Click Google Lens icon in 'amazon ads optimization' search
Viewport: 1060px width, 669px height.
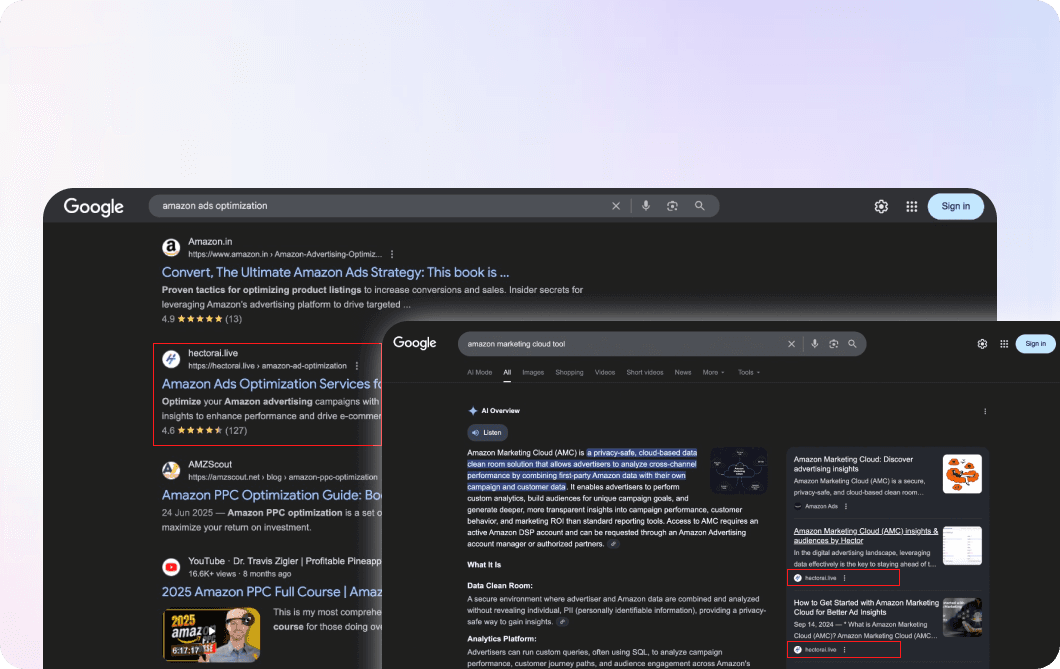click(672, 206)
